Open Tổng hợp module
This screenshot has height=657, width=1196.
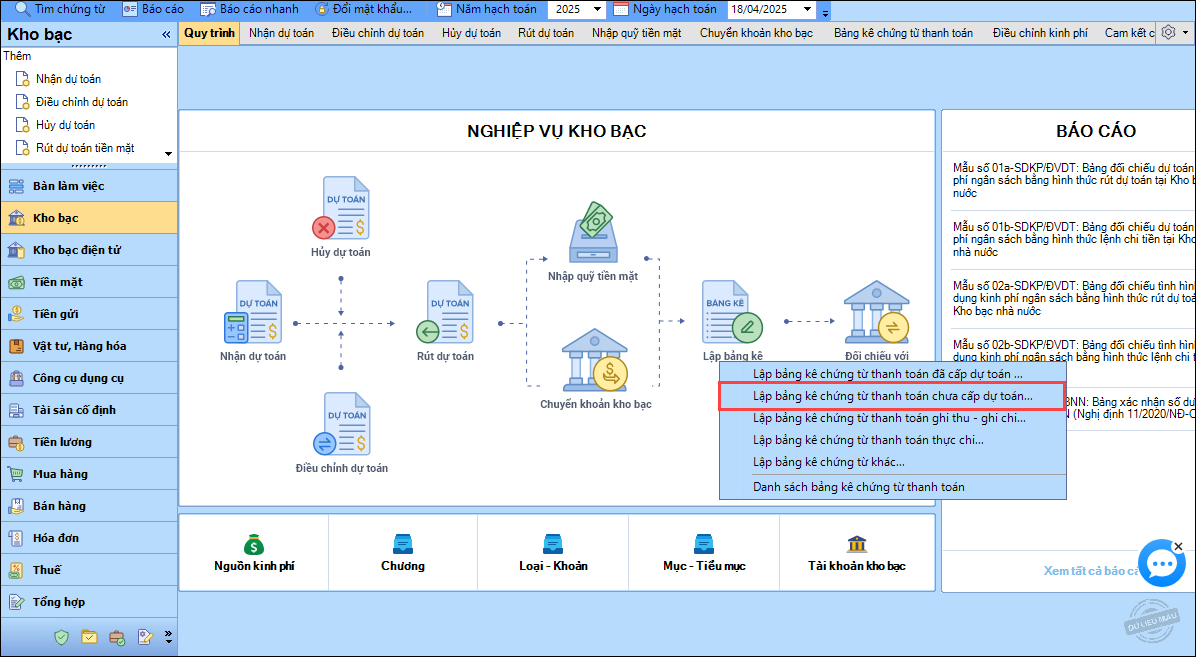pos(88,602)
